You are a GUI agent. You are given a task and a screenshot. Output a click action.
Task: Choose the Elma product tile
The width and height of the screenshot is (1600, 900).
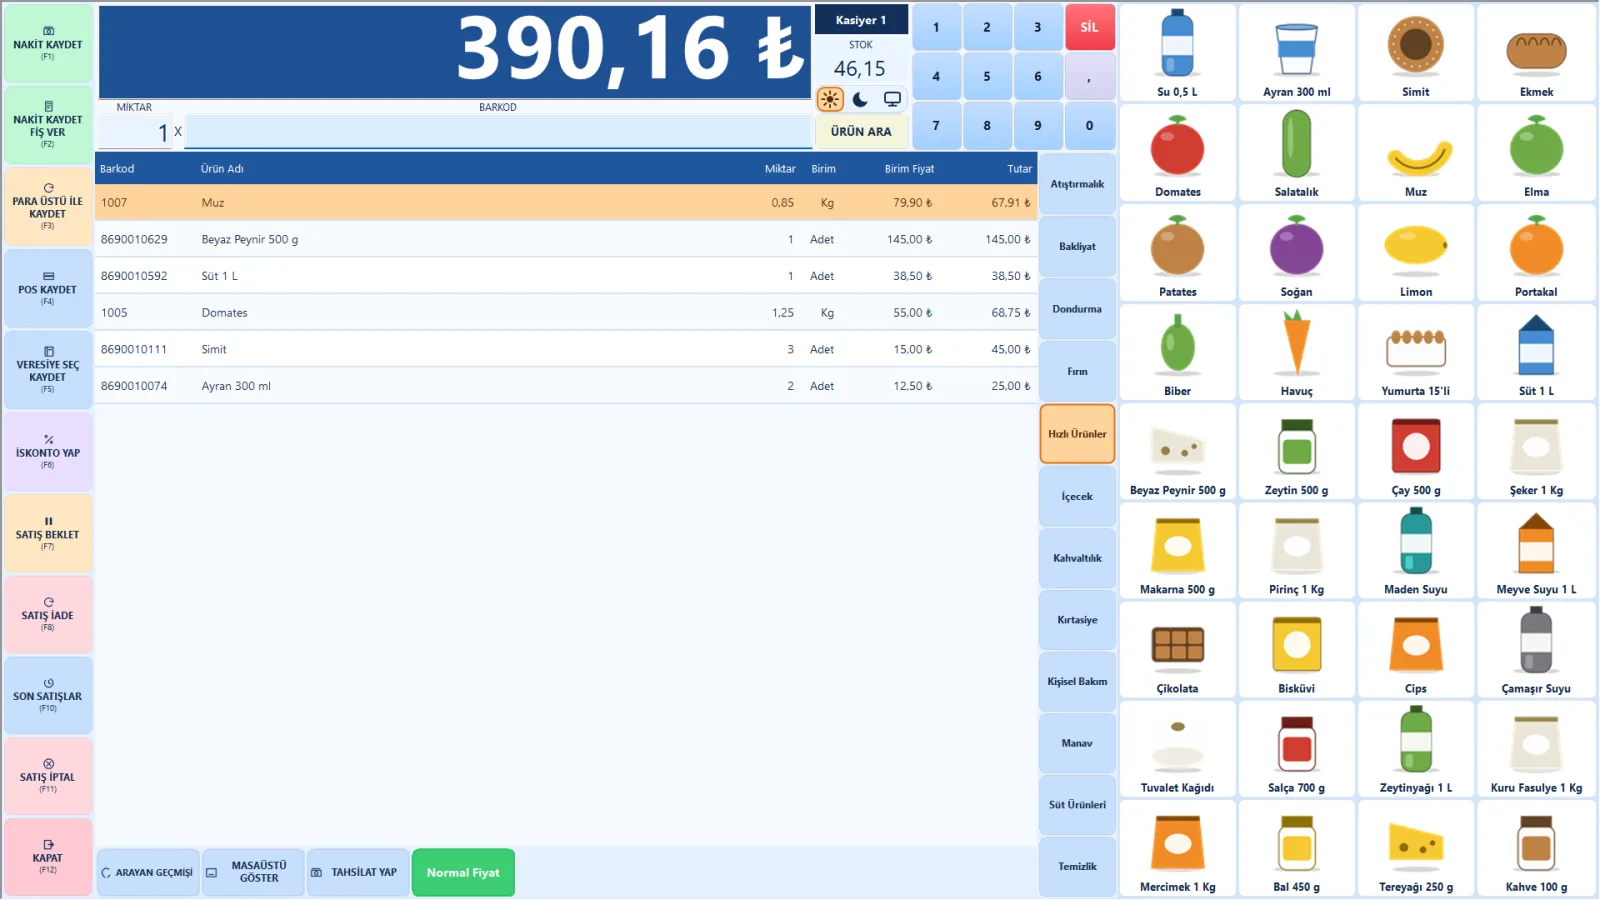(1536, 153)
